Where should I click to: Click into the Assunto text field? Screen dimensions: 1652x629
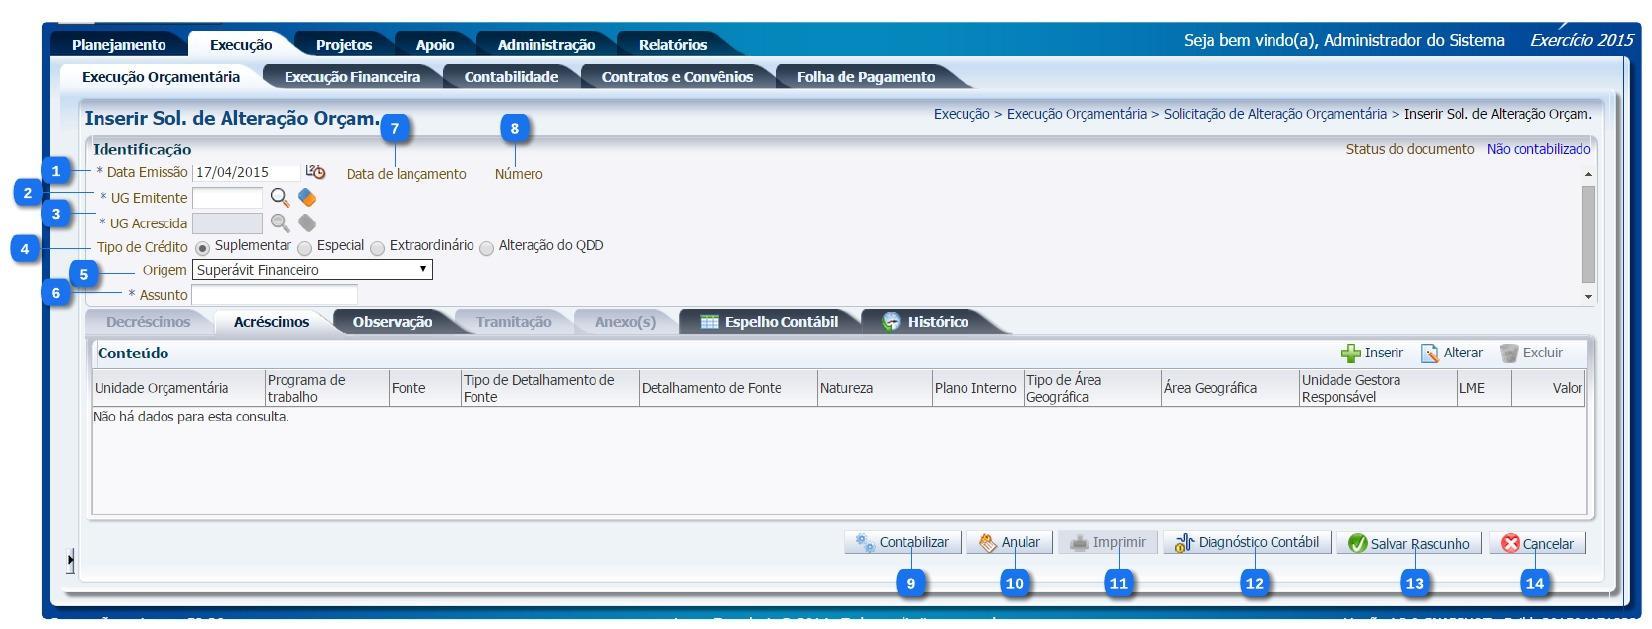pos(274,295)
